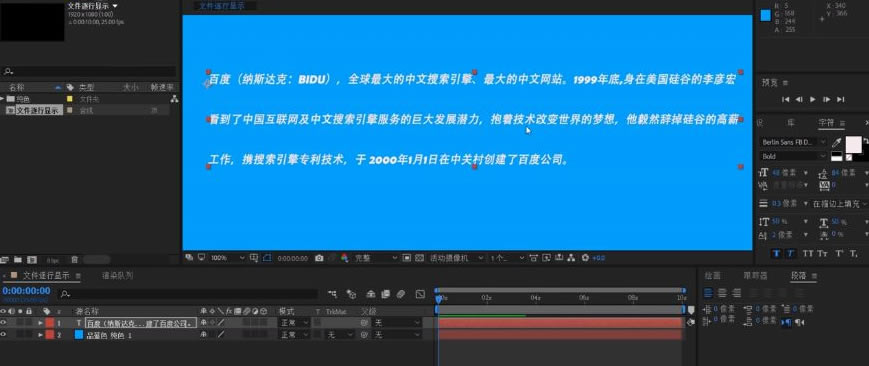Open the timeline flowchart icon
Viewport: 869px width, 366px height.
(x=572, y=258)
